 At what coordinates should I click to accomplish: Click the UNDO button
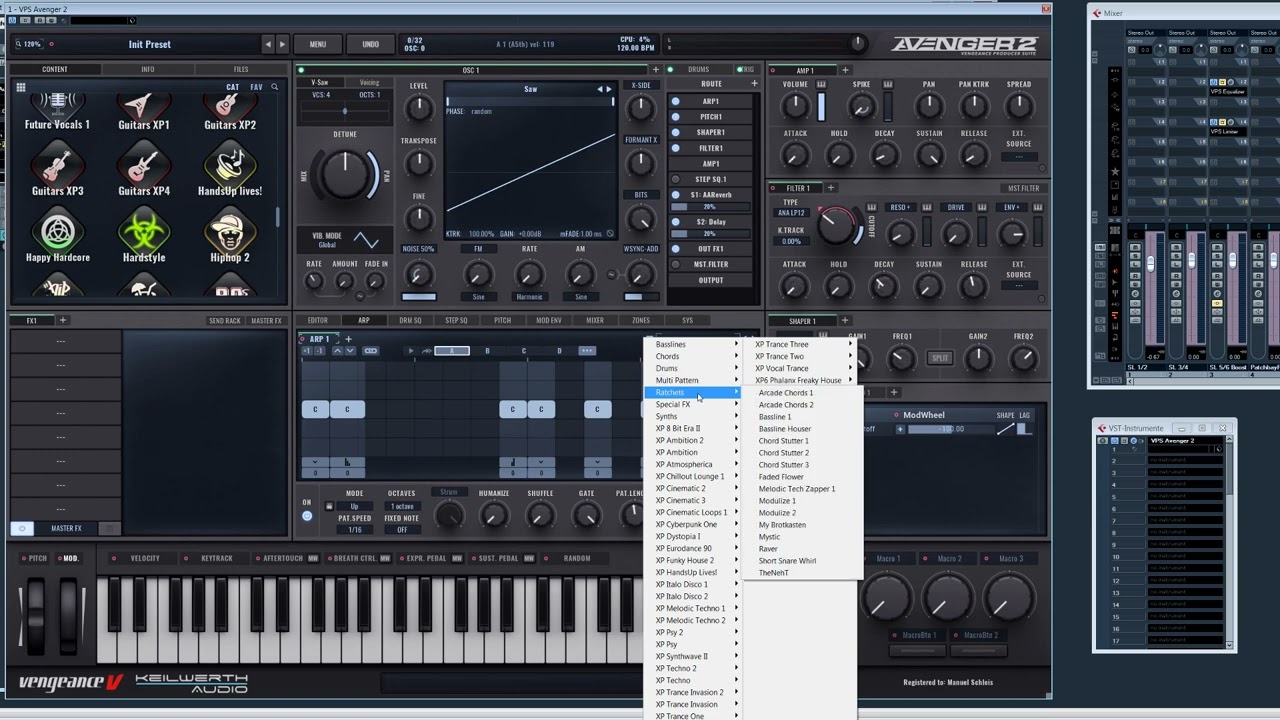pos(370,44)
